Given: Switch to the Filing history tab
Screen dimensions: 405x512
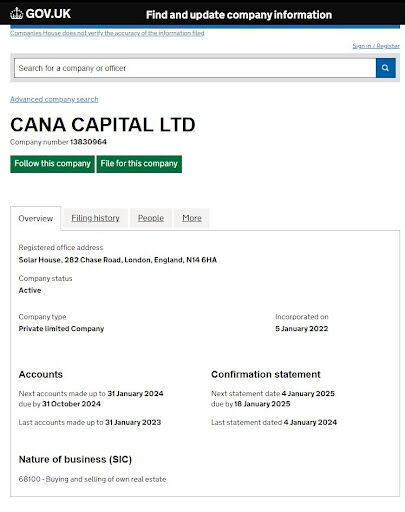Looking at the screenshot, I should coord(95,218).
